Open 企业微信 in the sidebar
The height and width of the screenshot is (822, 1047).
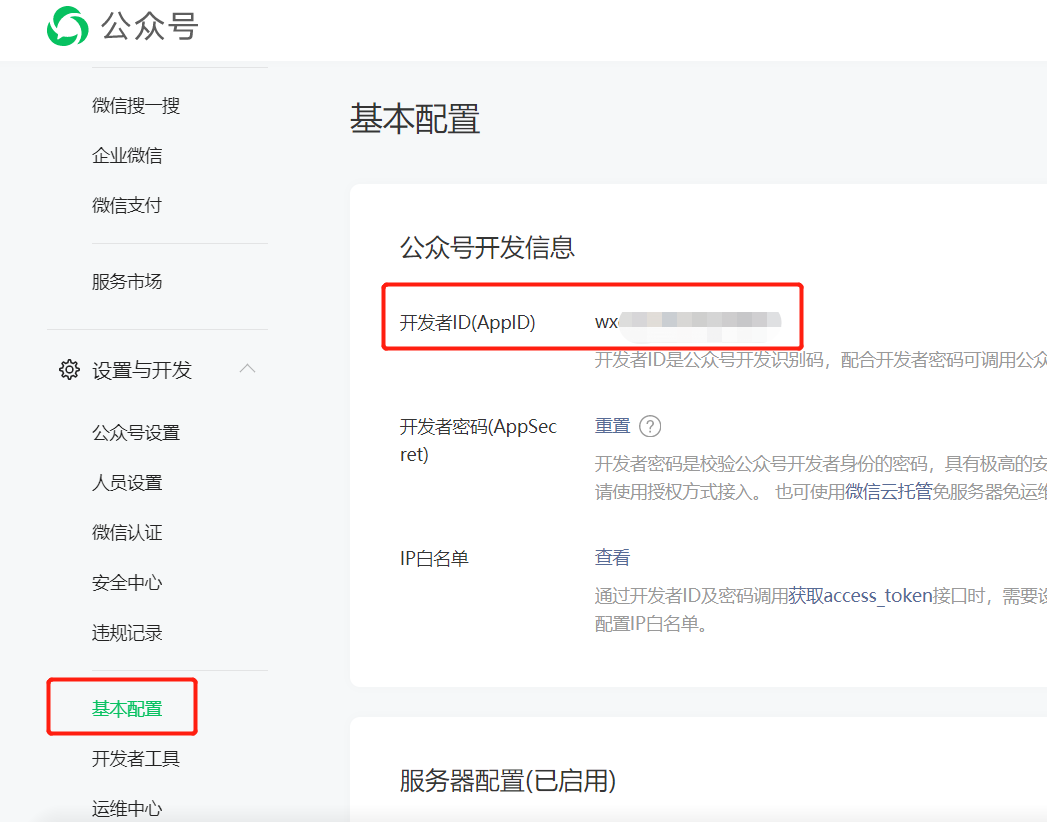127,156
